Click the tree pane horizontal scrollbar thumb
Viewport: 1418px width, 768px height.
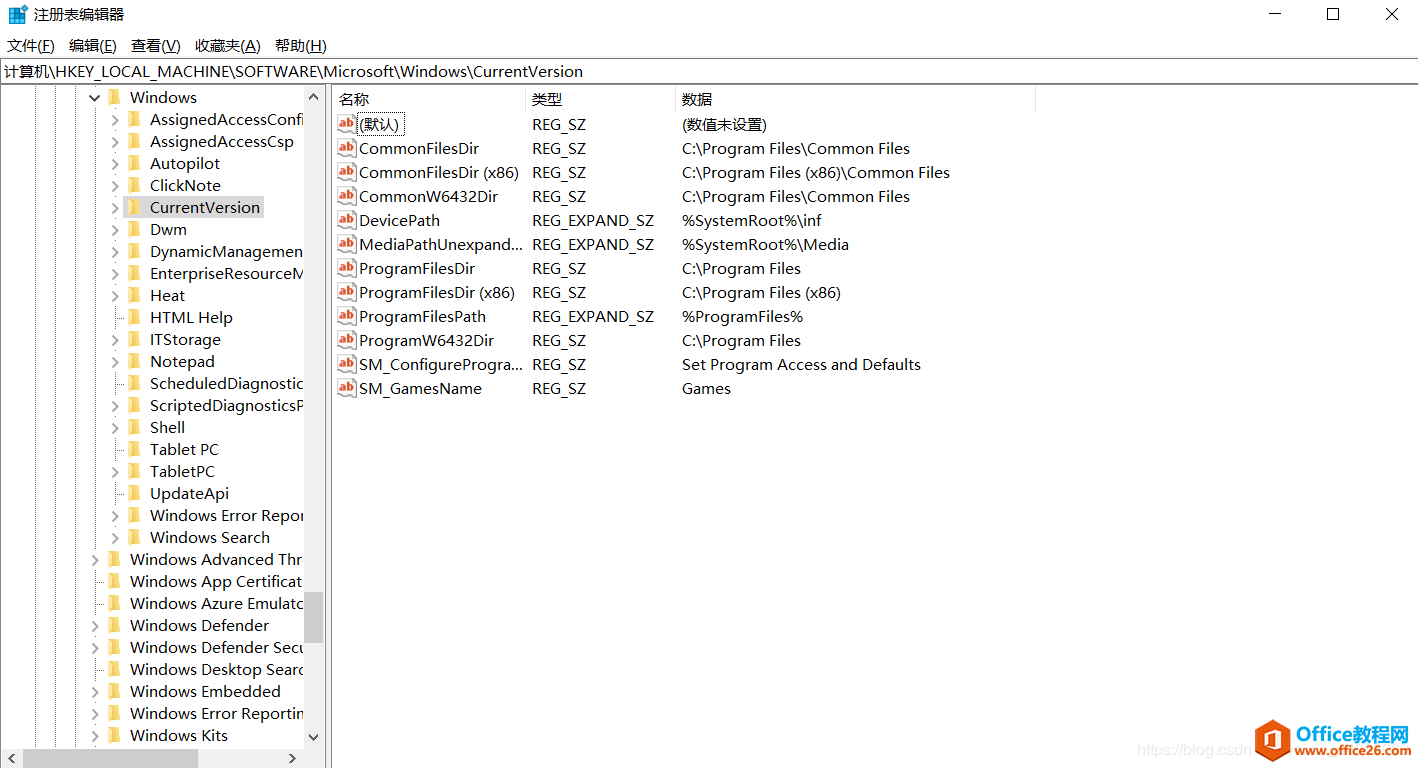[x=110, y=759]
